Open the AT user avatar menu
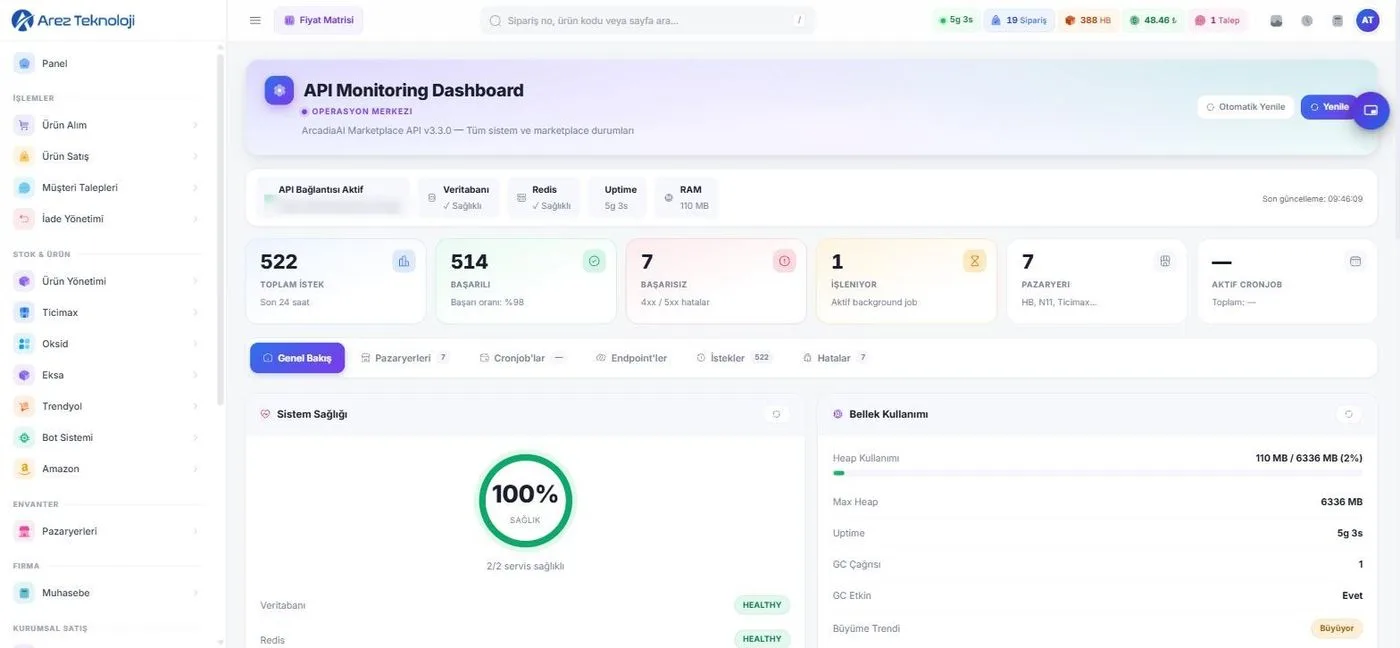 tap(1367, 20)
